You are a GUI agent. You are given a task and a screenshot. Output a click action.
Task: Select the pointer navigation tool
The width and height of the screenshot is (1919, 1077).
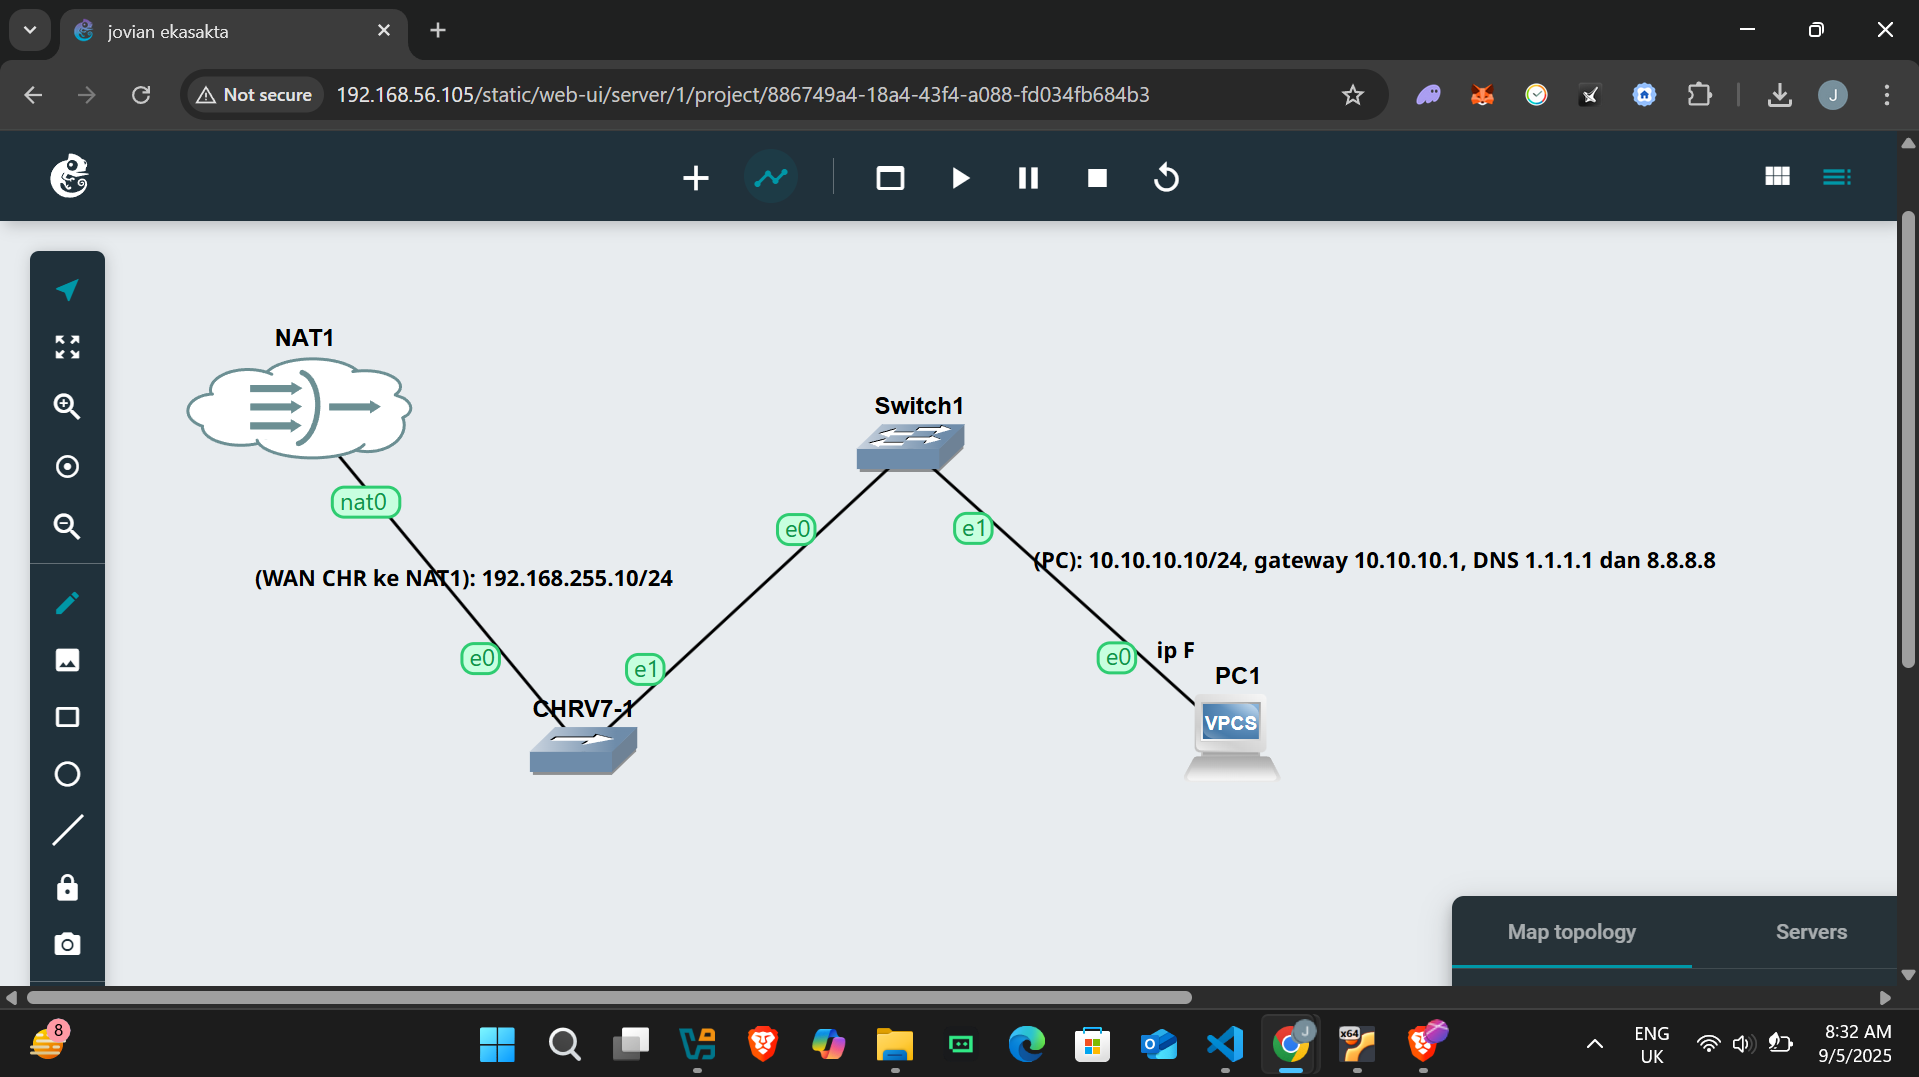coord(67,290)
